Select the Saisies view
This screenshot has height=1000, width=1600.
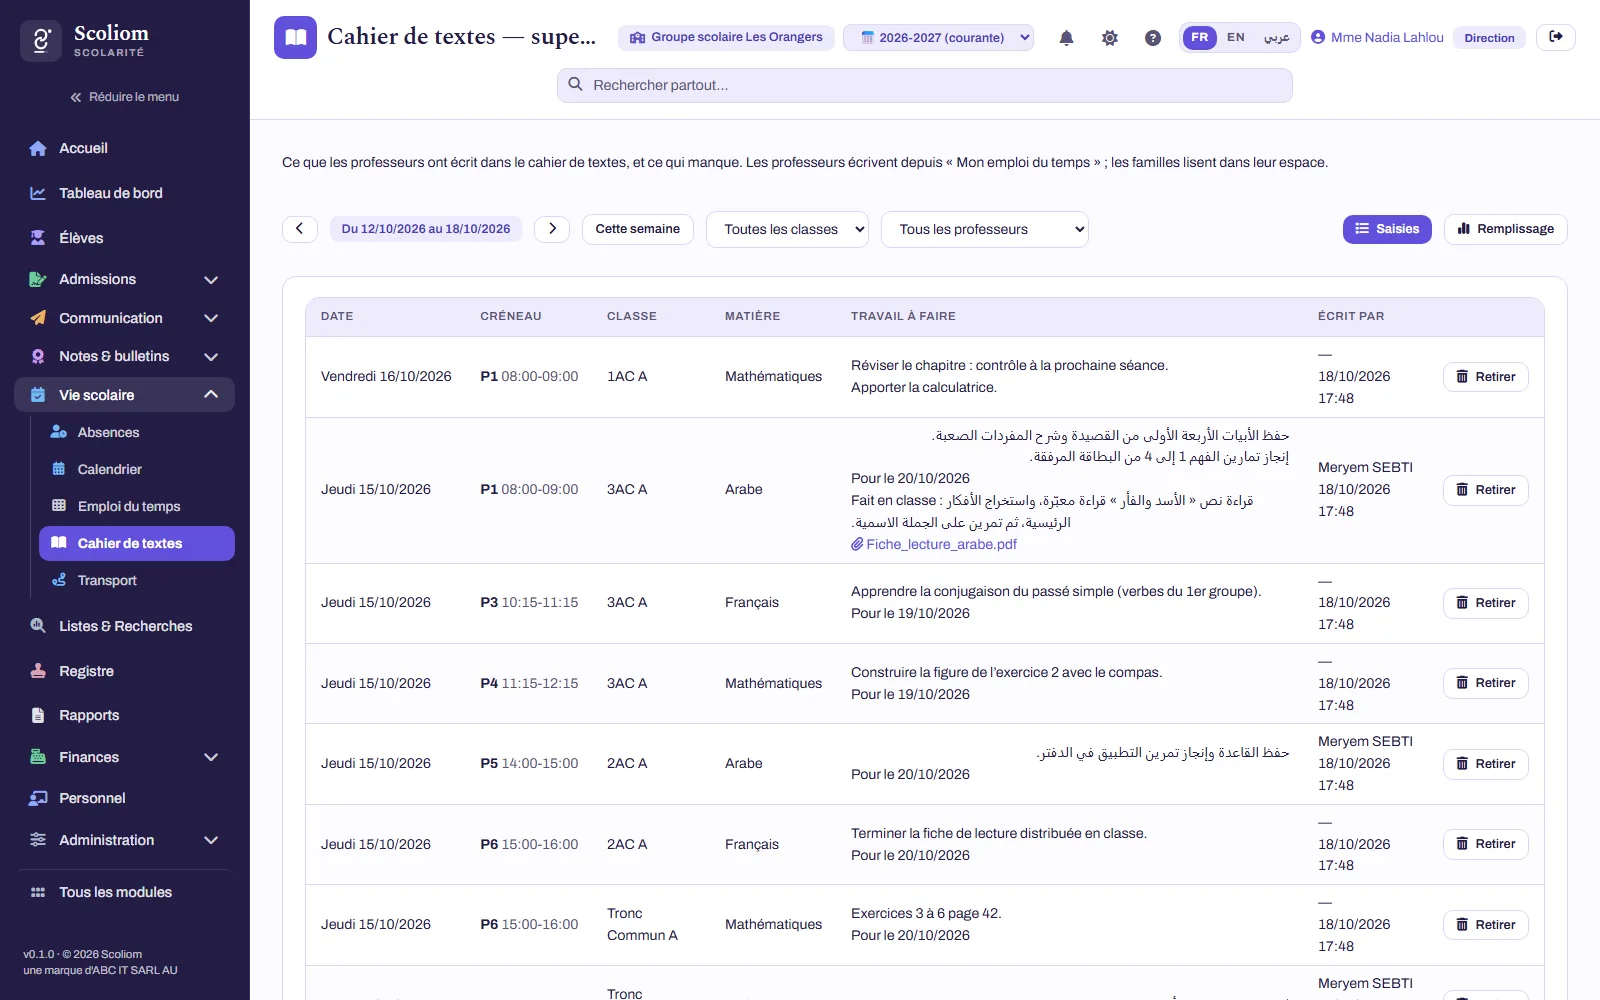1387,229
